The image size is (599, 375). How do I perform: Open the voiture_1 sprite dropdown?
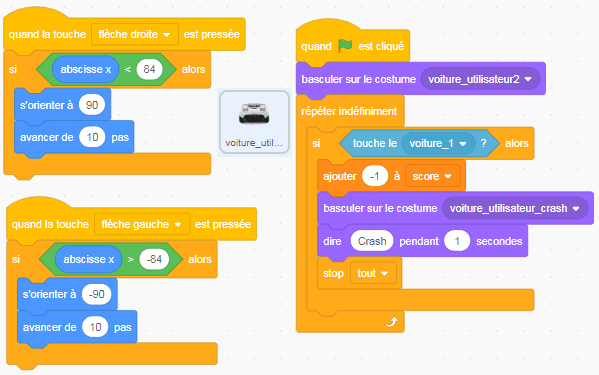(x=438, y=143)
